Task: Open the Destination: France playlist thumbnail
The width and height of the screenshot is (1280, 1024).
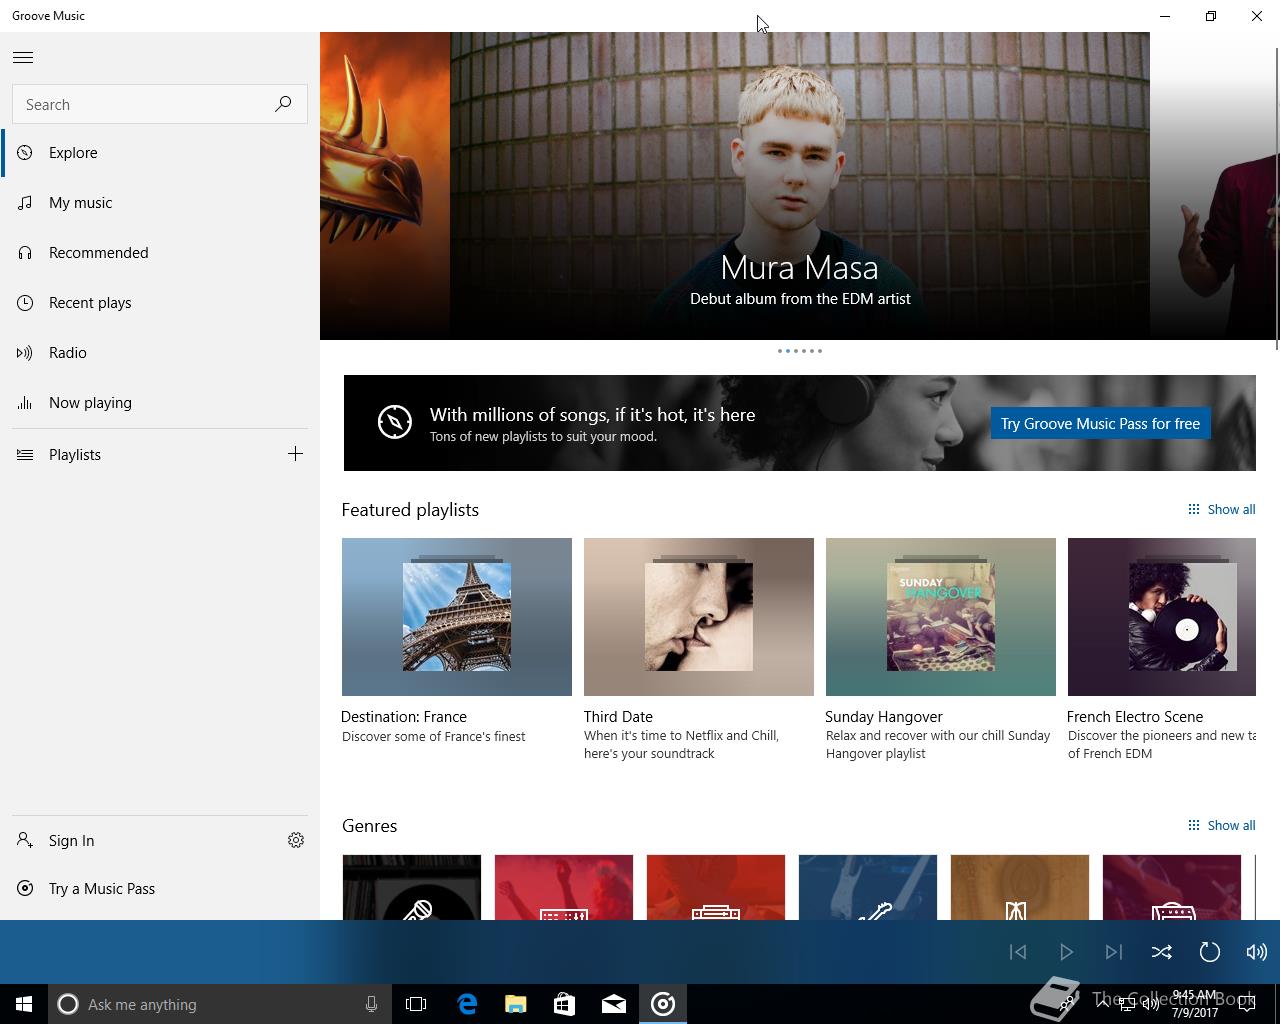Action: pyautogui.click(x=457, y=617)
